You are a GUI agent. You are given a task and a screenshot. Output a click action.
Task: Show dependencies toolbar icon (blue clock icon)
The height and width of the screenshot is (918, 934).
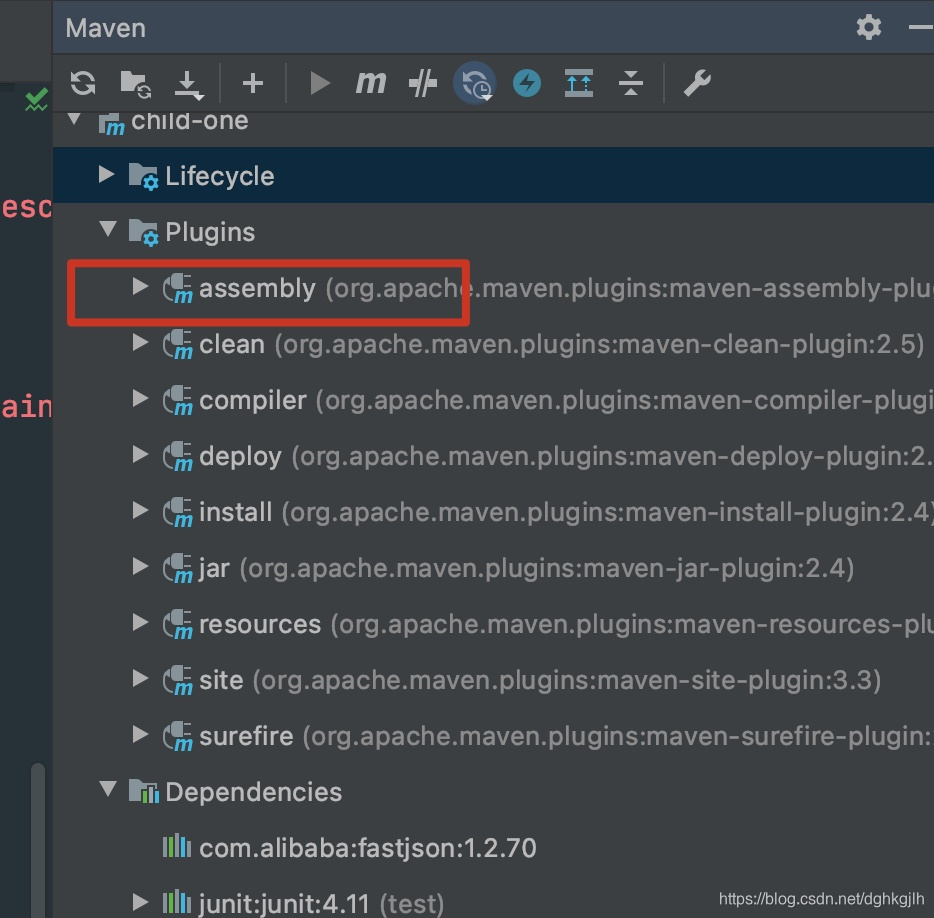tap(475, 83)
